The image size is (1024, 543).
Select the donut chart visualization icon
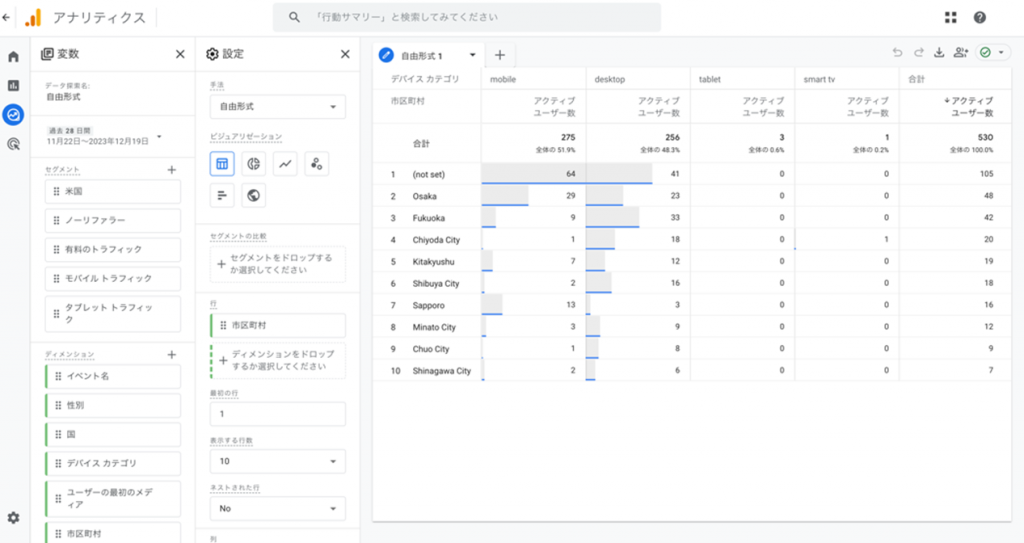253,164
